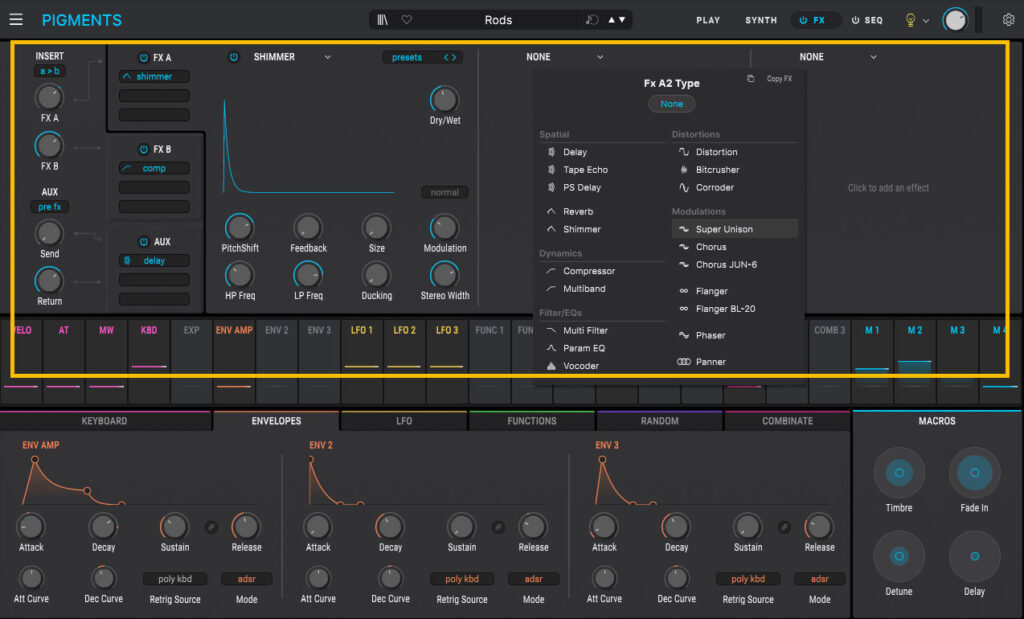Switch to FUNCTIONS tab
The image size is (1024, 619).
pos(532,421)
